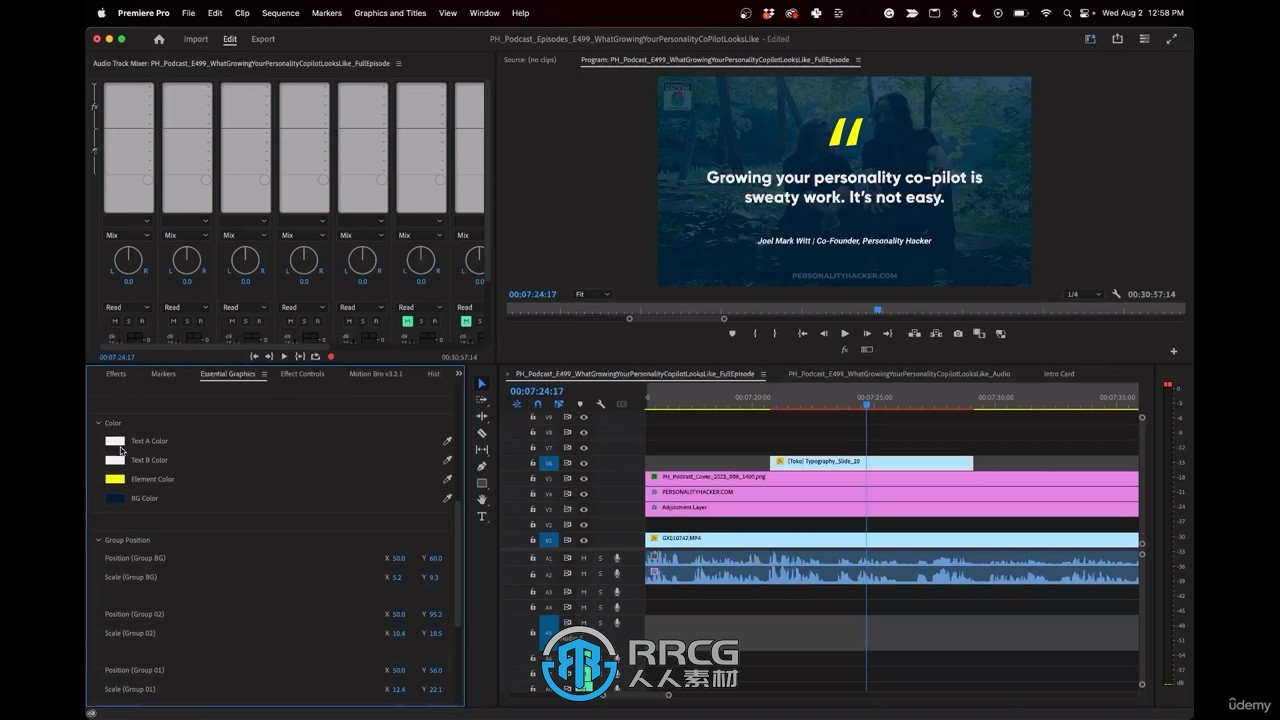Toggle V6 track targeting
1280x720 pixels.
(x=548, y=463)
